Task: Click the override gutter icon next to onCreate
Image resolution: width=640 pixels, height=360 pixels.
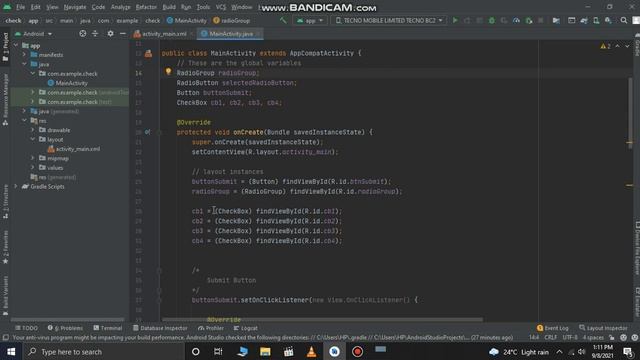Action: point(147,132)
